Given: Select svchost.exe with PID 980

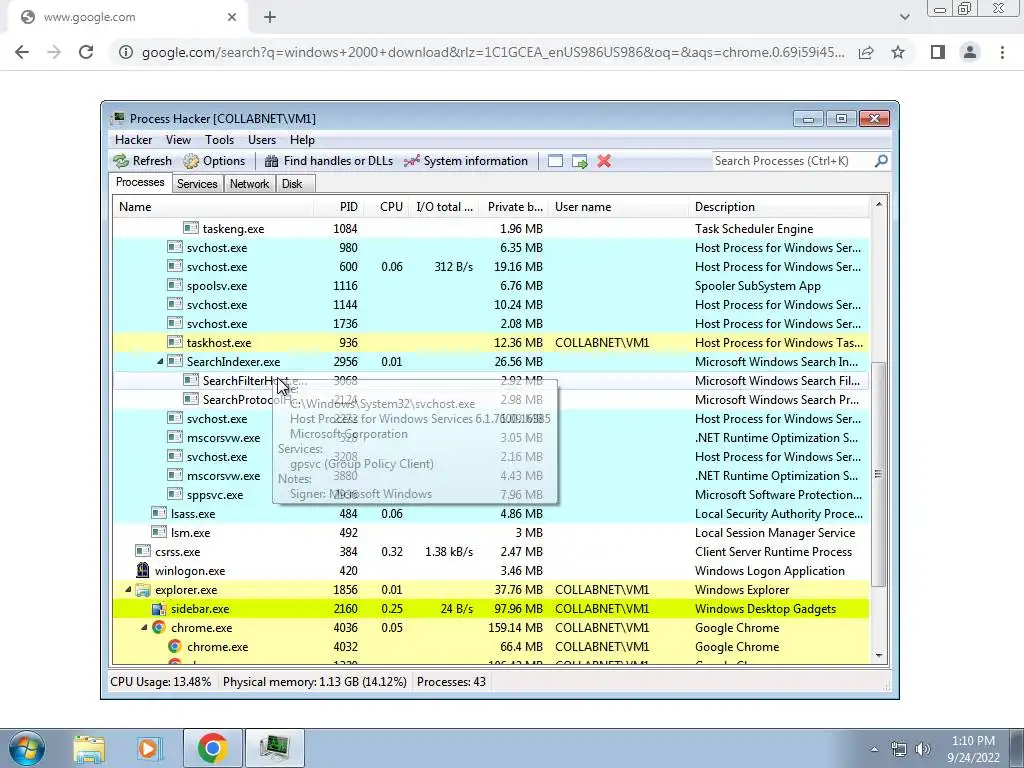Looking at the screenshot, I should 491,248.
